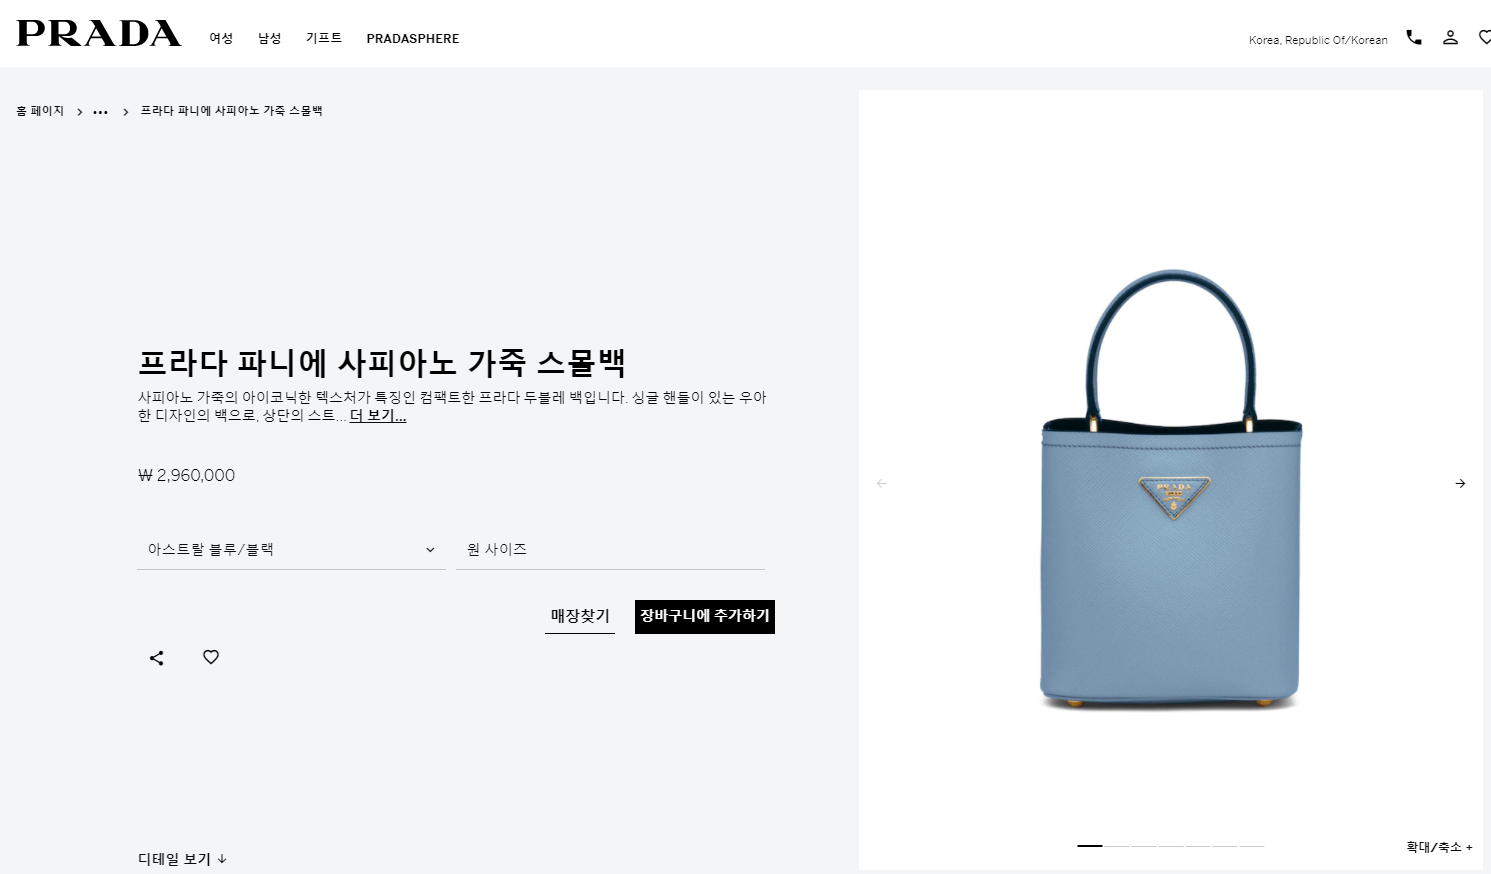Add product to wishlist with heart icon
Viewport: 1491px width, 874px height.
click(x=211, y=657)
